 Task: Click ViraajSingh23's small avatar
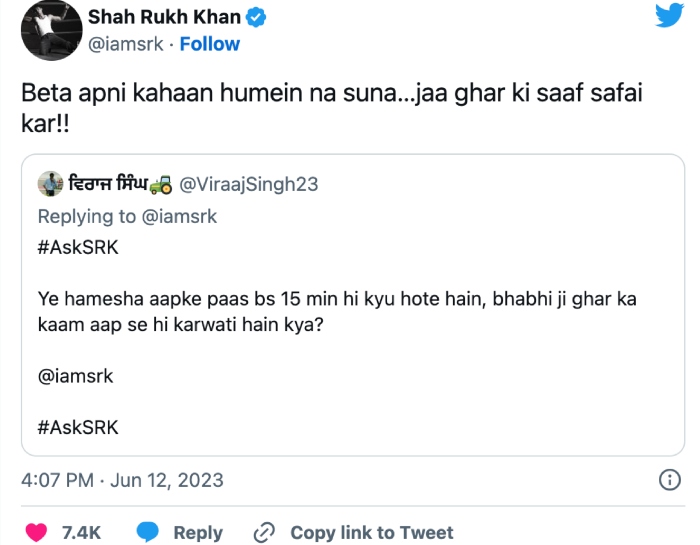(51, 184)
